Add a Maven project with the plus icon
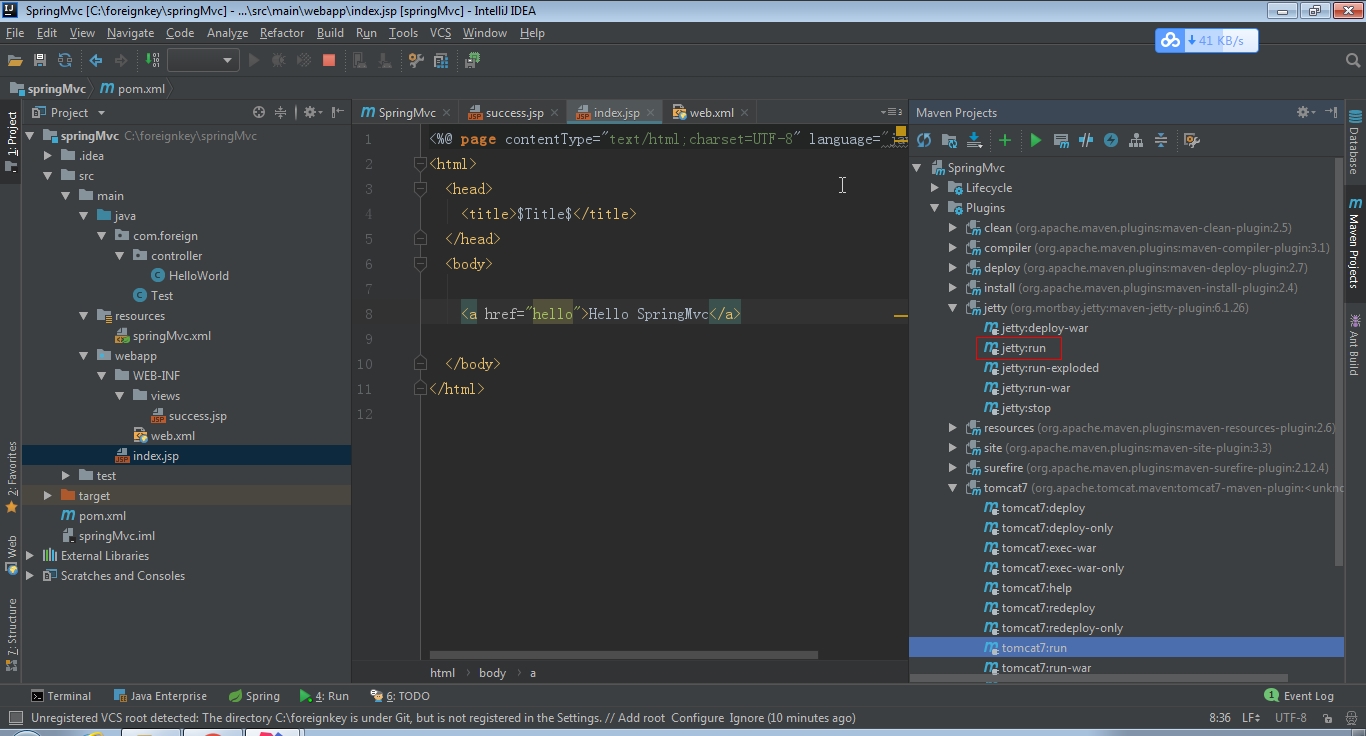This screenshot has width=1366, height=736. click(1005, 140)
